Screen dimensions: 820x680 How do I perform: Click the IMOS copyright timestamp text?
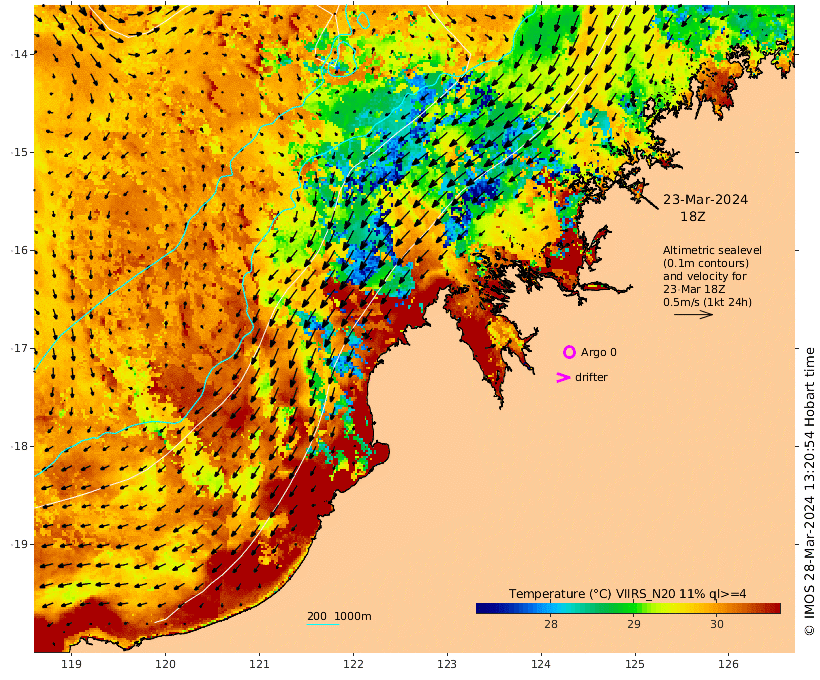(x=809, y=491)
